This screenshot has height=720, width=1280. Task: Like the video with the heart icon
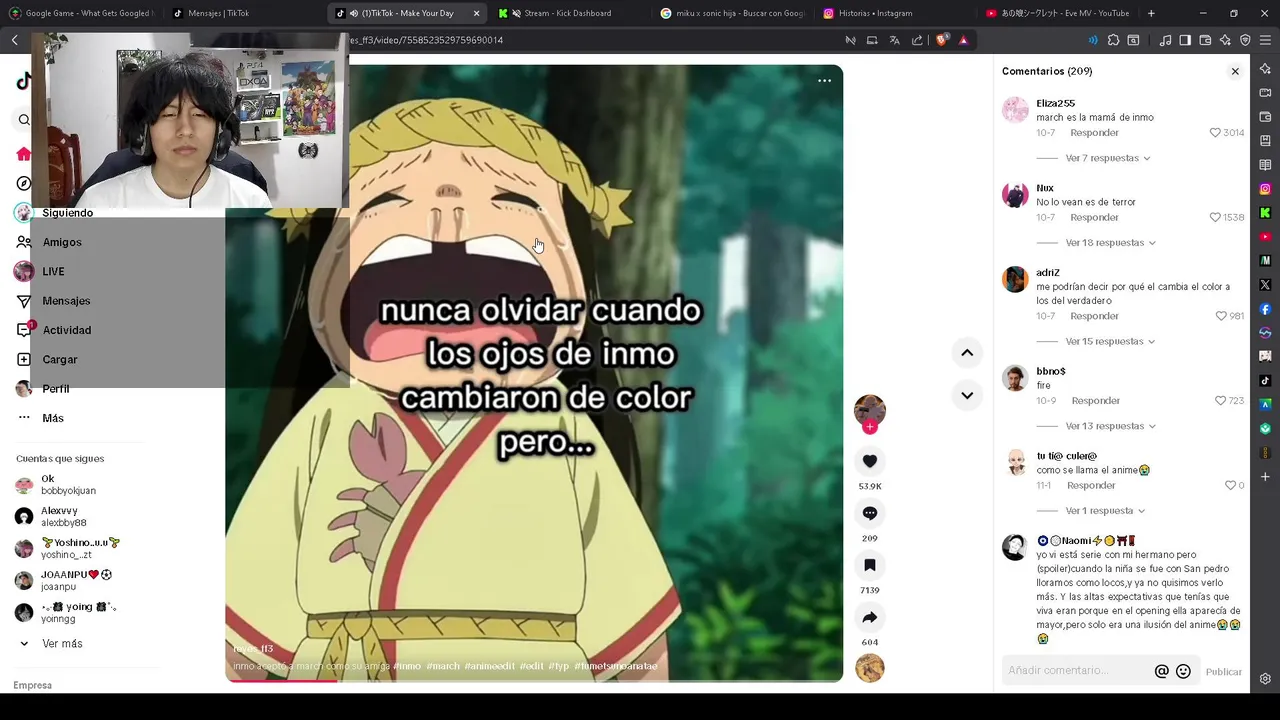(870, 461)
